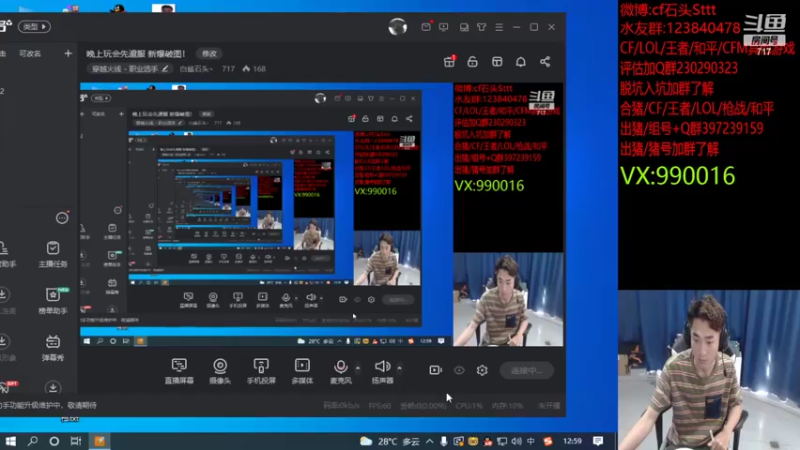Add a 摄像头 camera source
800x450 pixels.
click(220, 371)
